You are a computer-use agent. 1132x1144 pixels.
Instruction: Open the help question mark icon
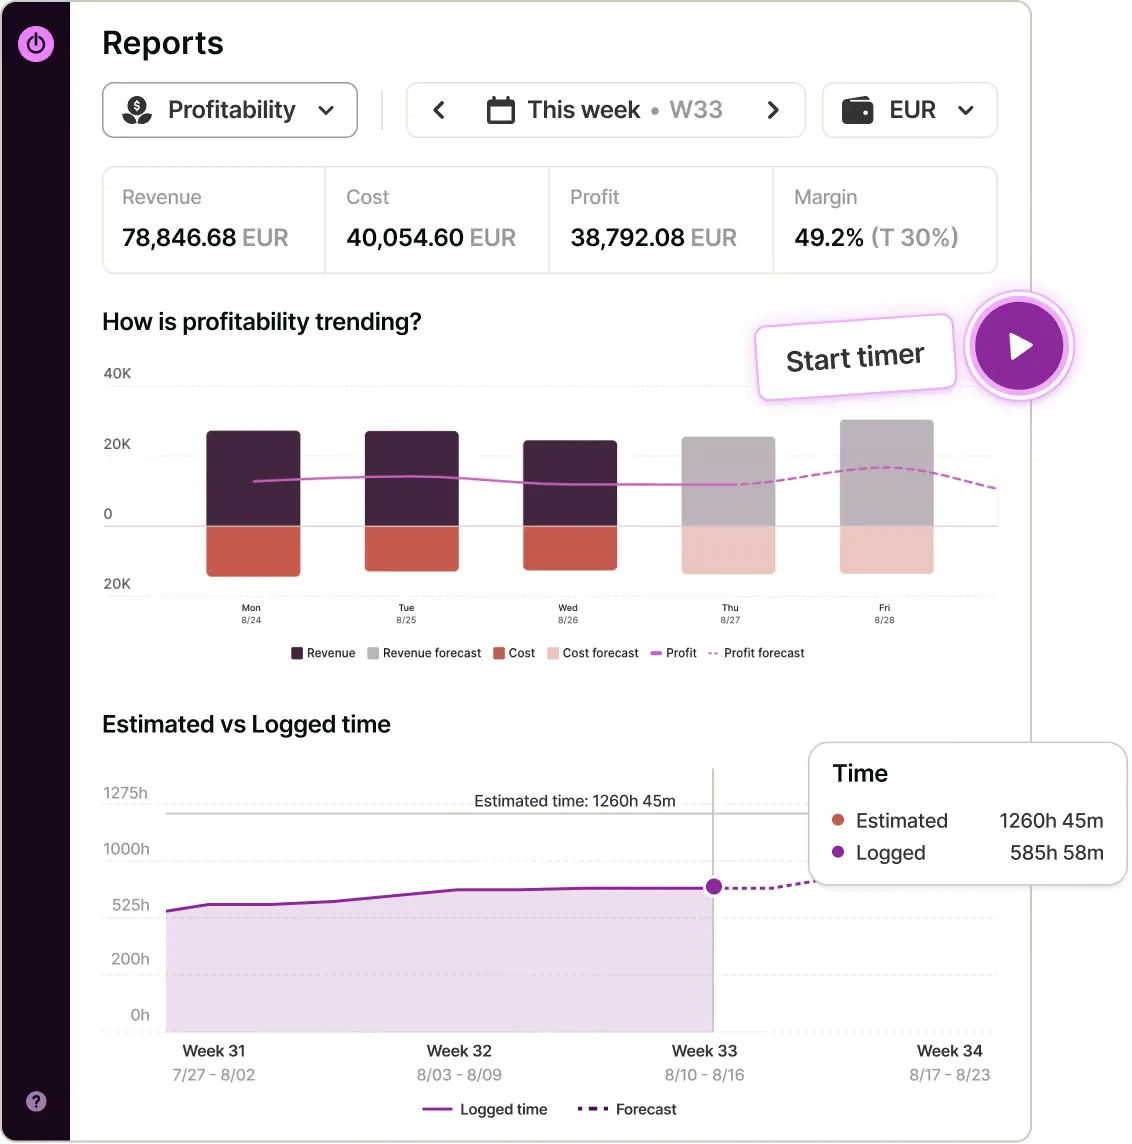tap(36, 1101)
